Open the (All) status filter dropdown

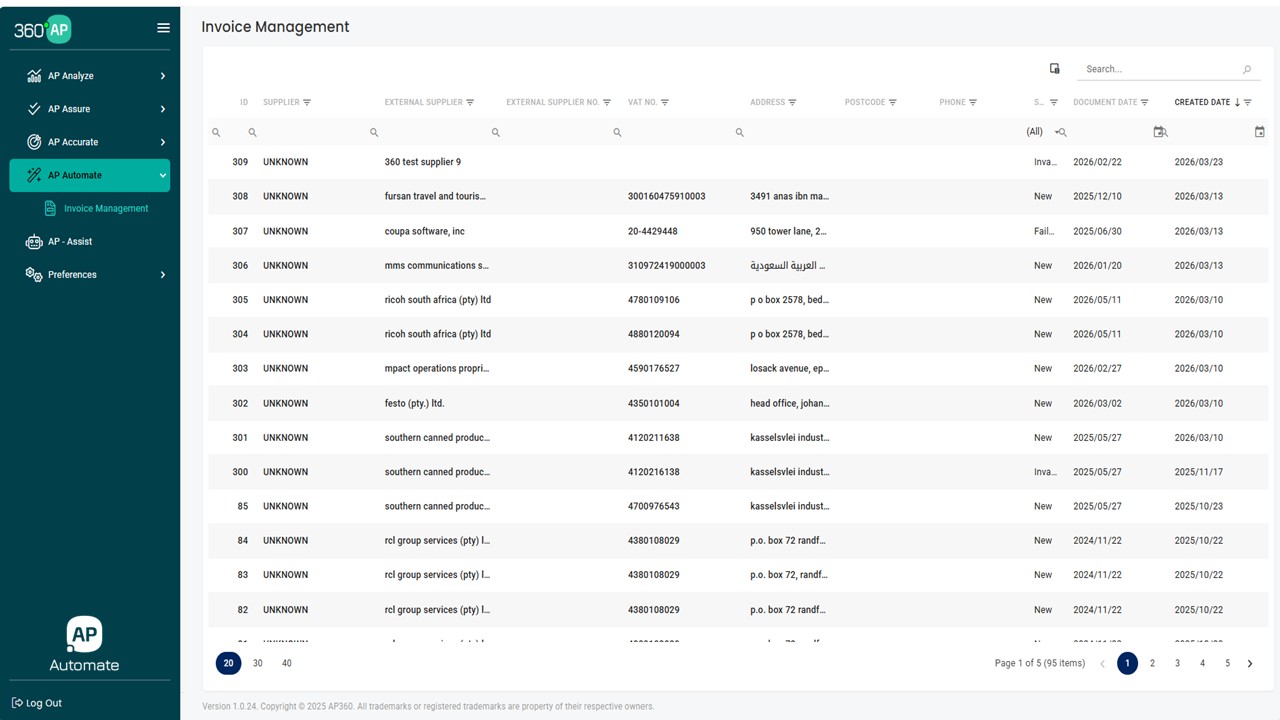click(1036, 131)
